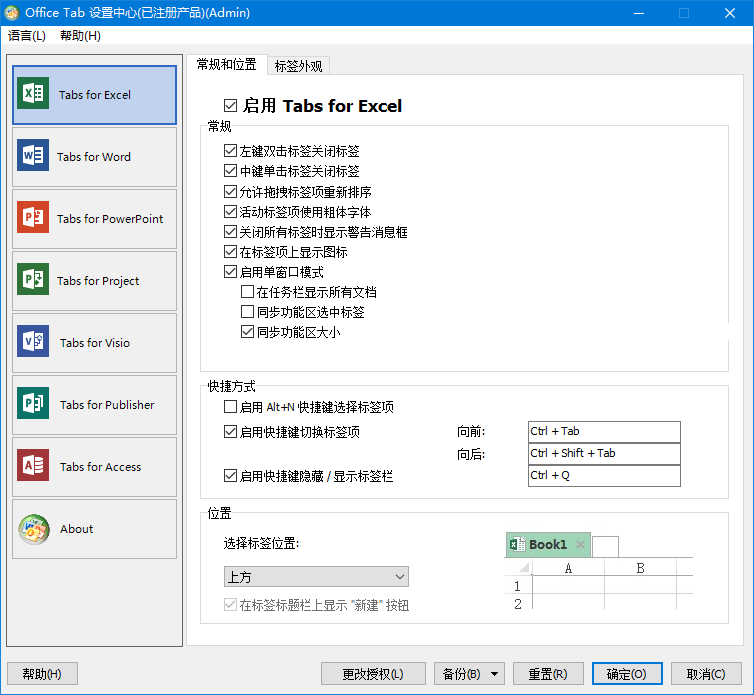Image resolution: width=754 pixels, height=695 pixels.
Task: Select the Tabs for Excel icon
Action: [33, 93]
